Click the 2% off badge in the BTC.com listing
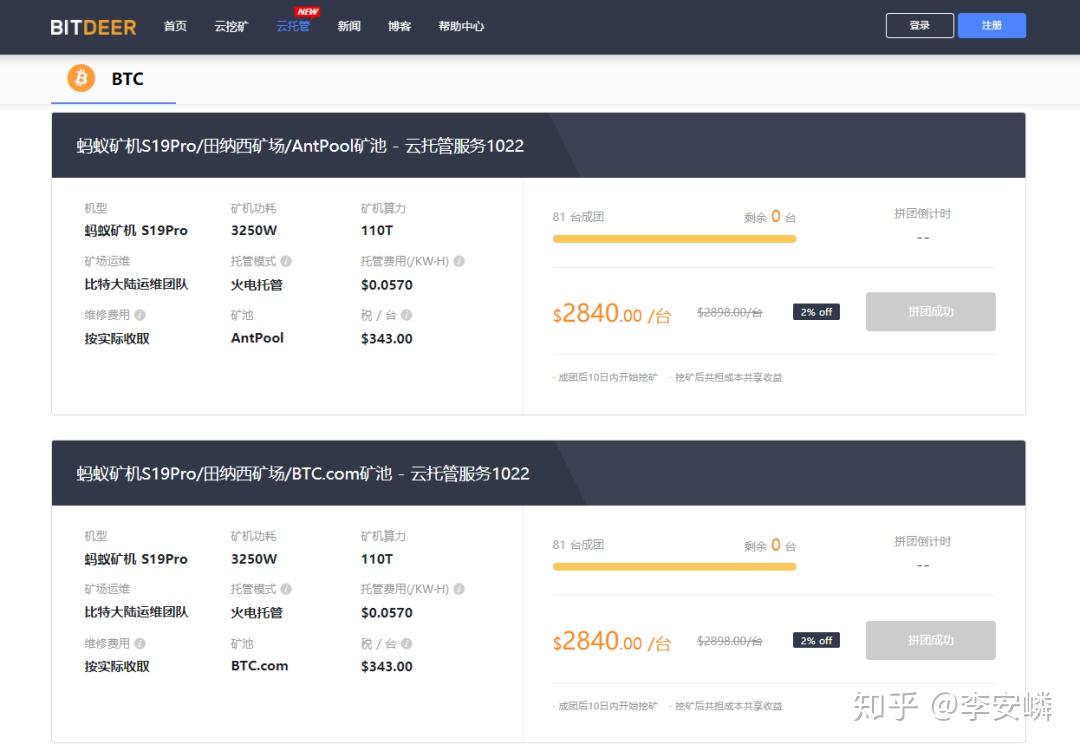The image size is (1080, 751). pyautogui.click(x=816, y=640)
